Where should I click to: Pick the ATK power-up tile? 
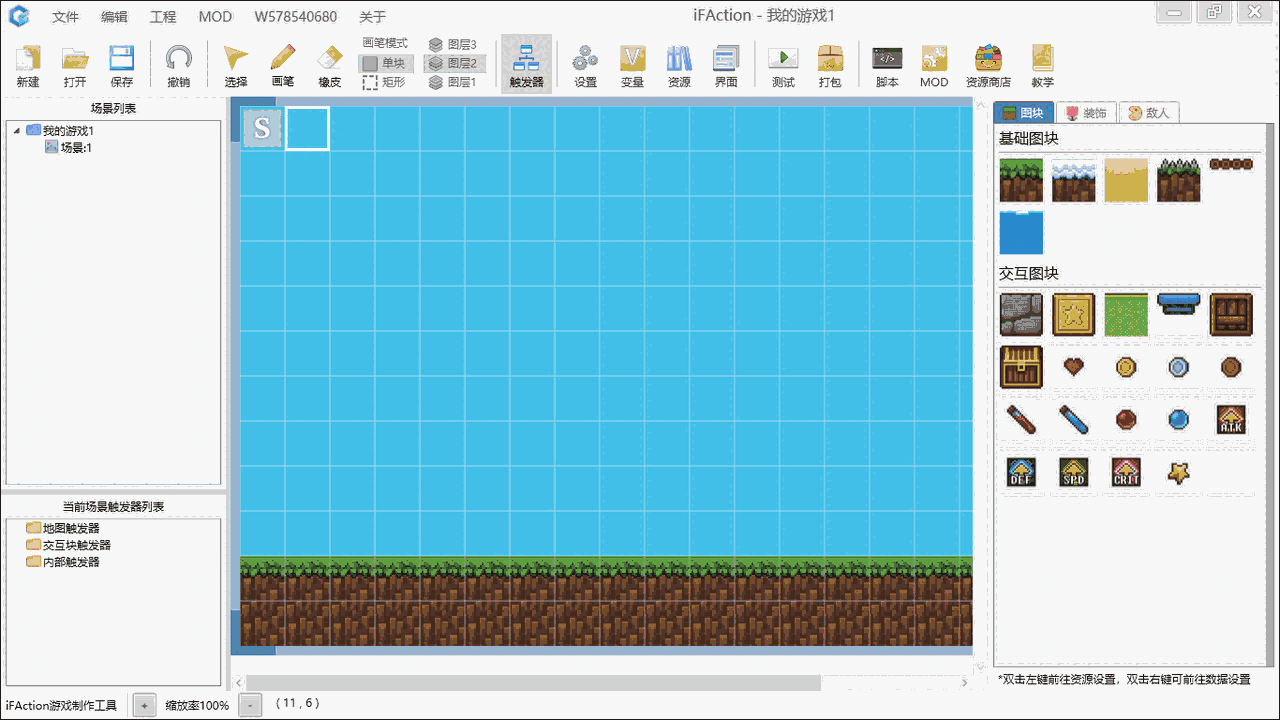pos(1231,419)
